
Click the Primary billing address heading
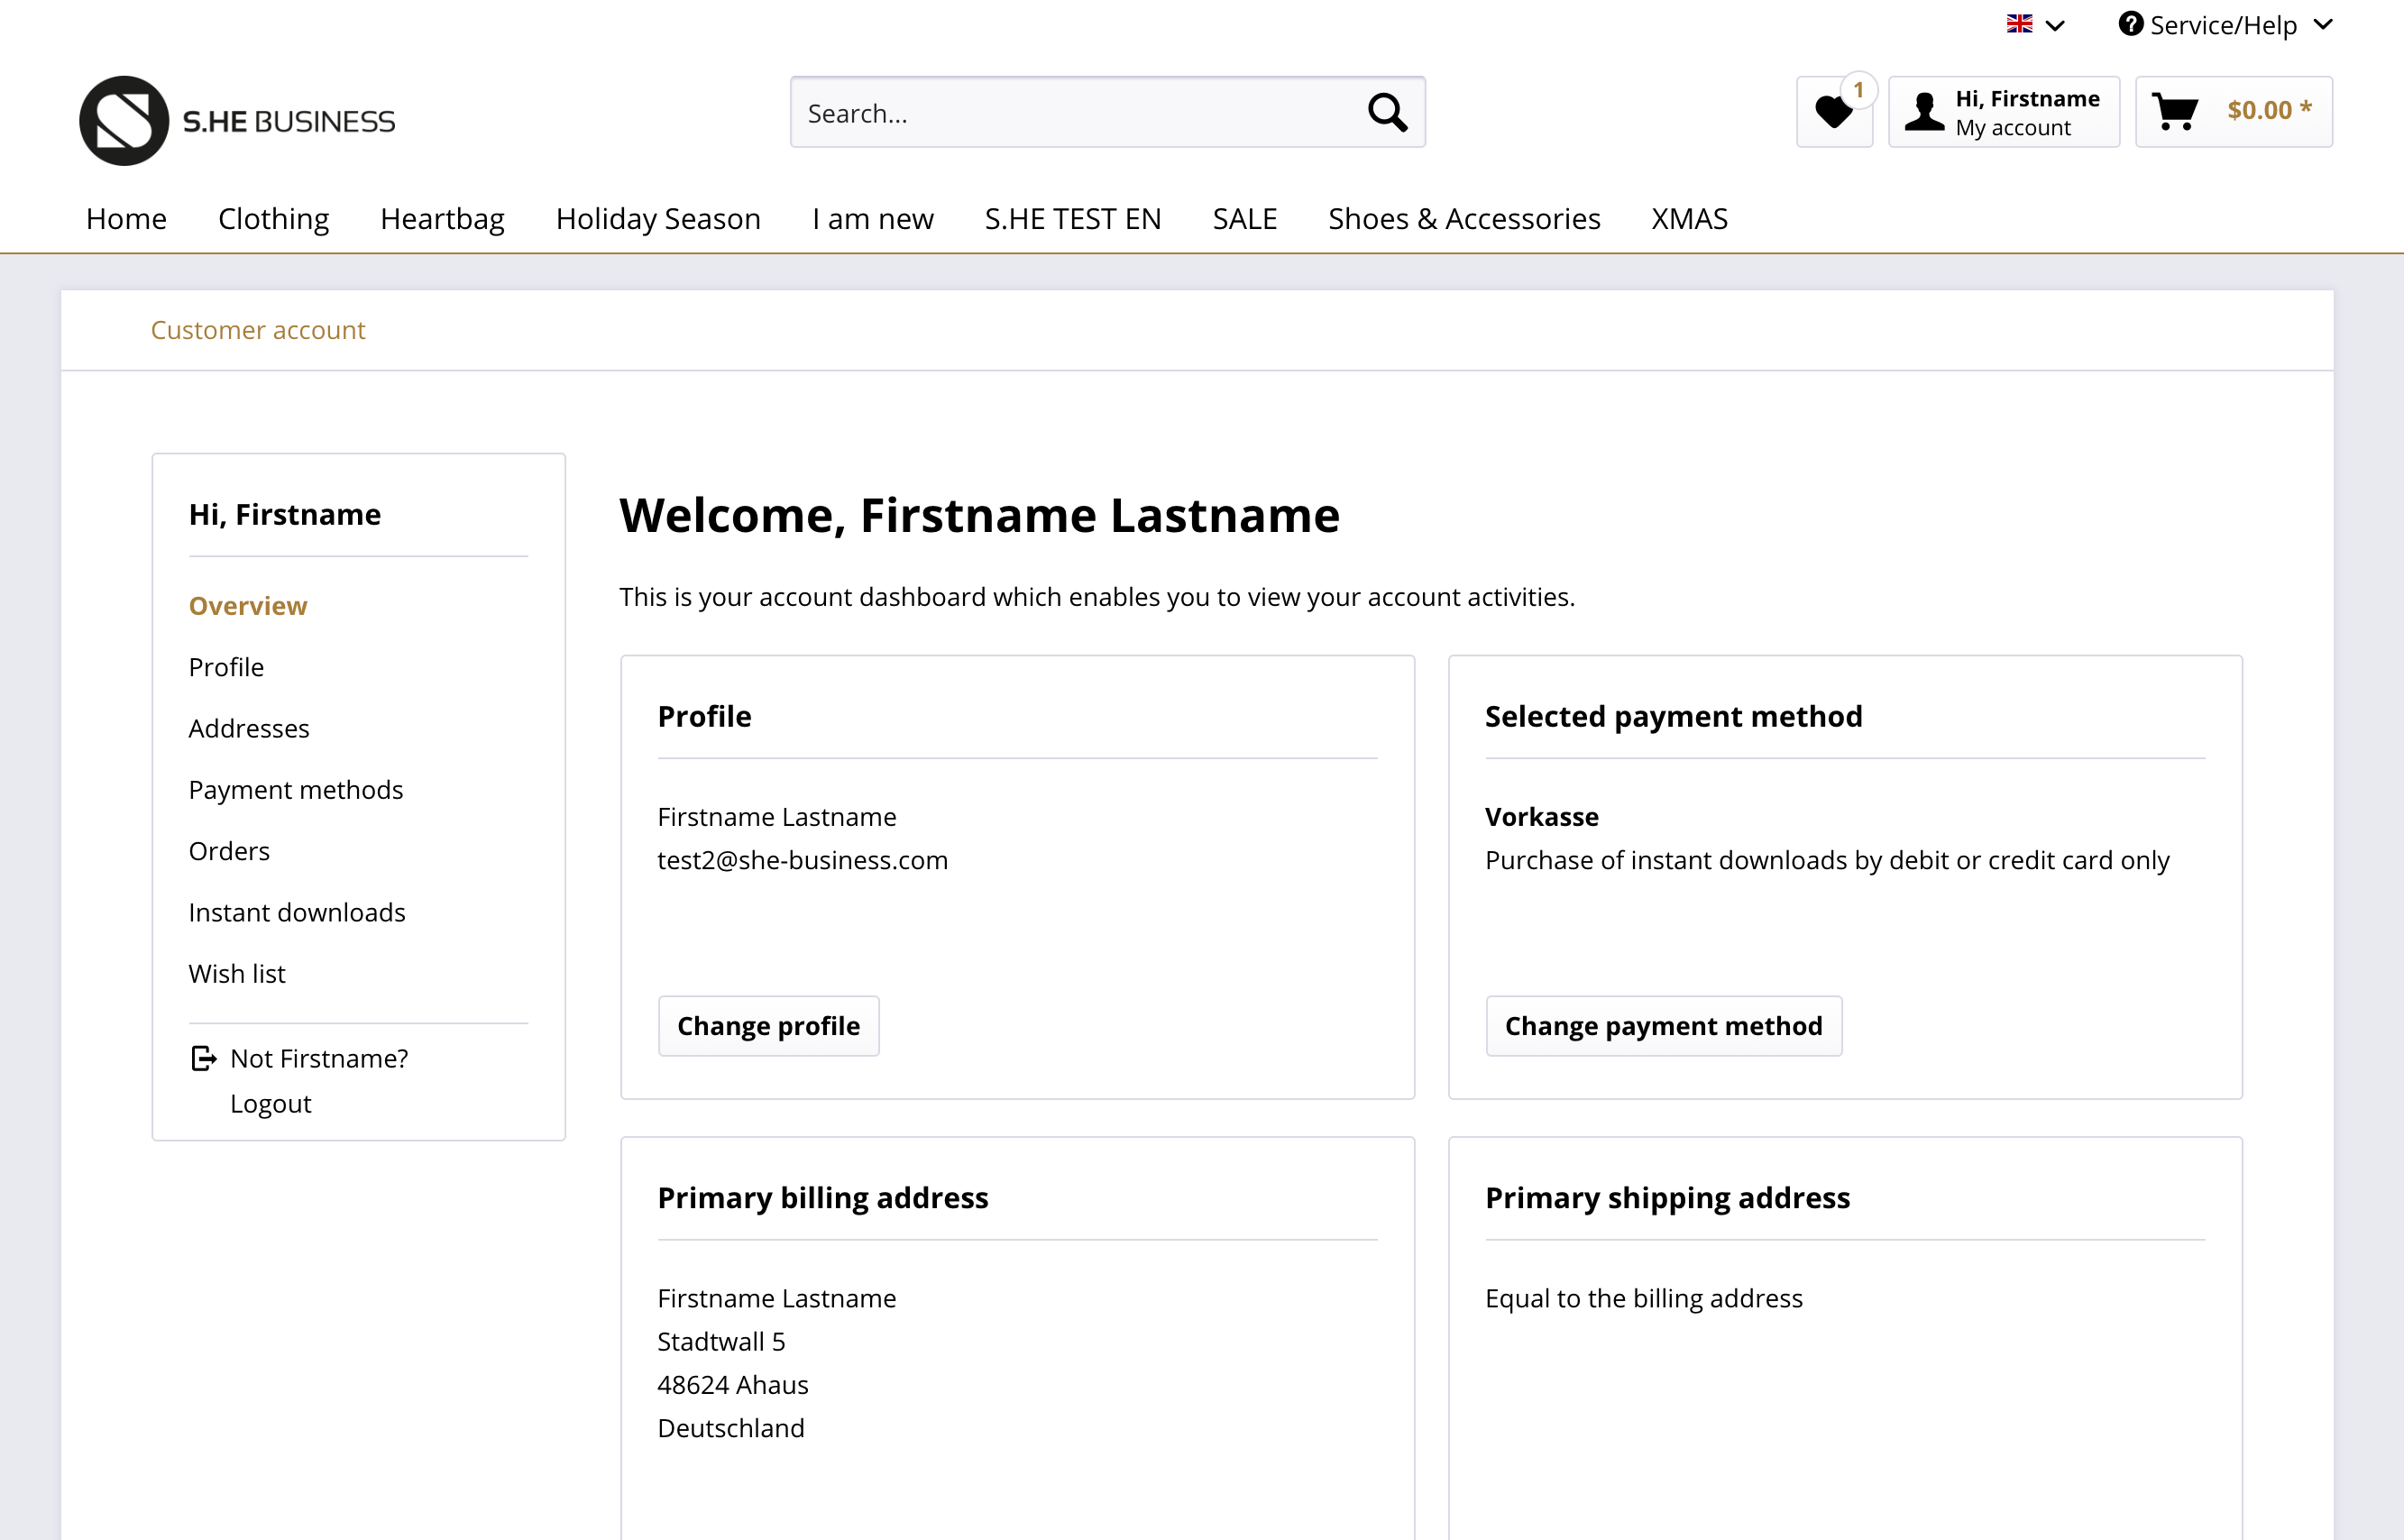coord(822,1198)
